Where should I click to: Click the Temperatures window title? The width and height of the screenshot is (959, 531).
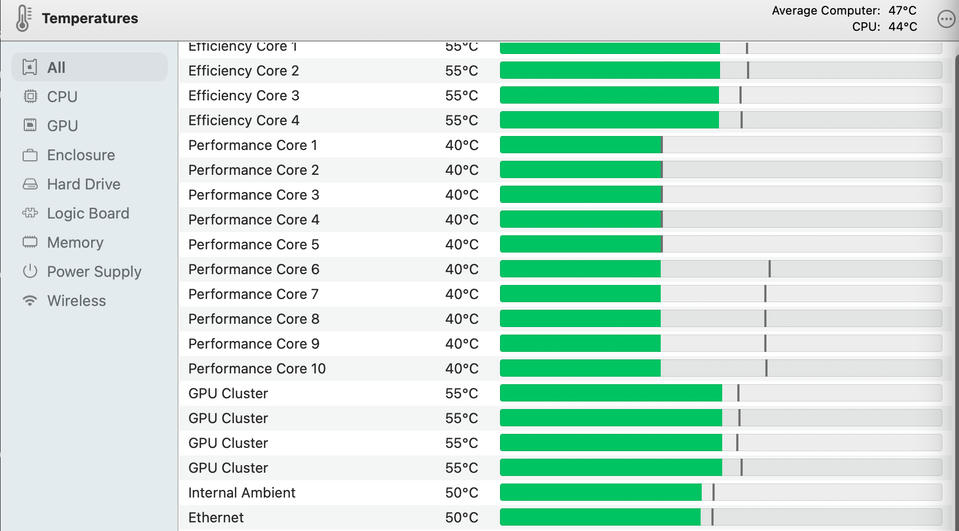click(90, 18)
